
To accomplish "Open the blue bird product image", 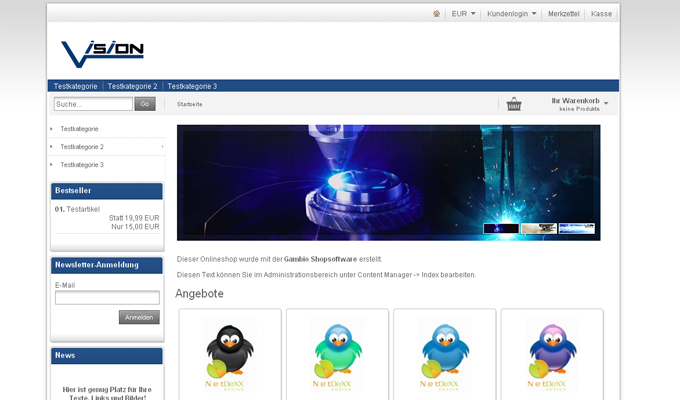I will (444, 355).
